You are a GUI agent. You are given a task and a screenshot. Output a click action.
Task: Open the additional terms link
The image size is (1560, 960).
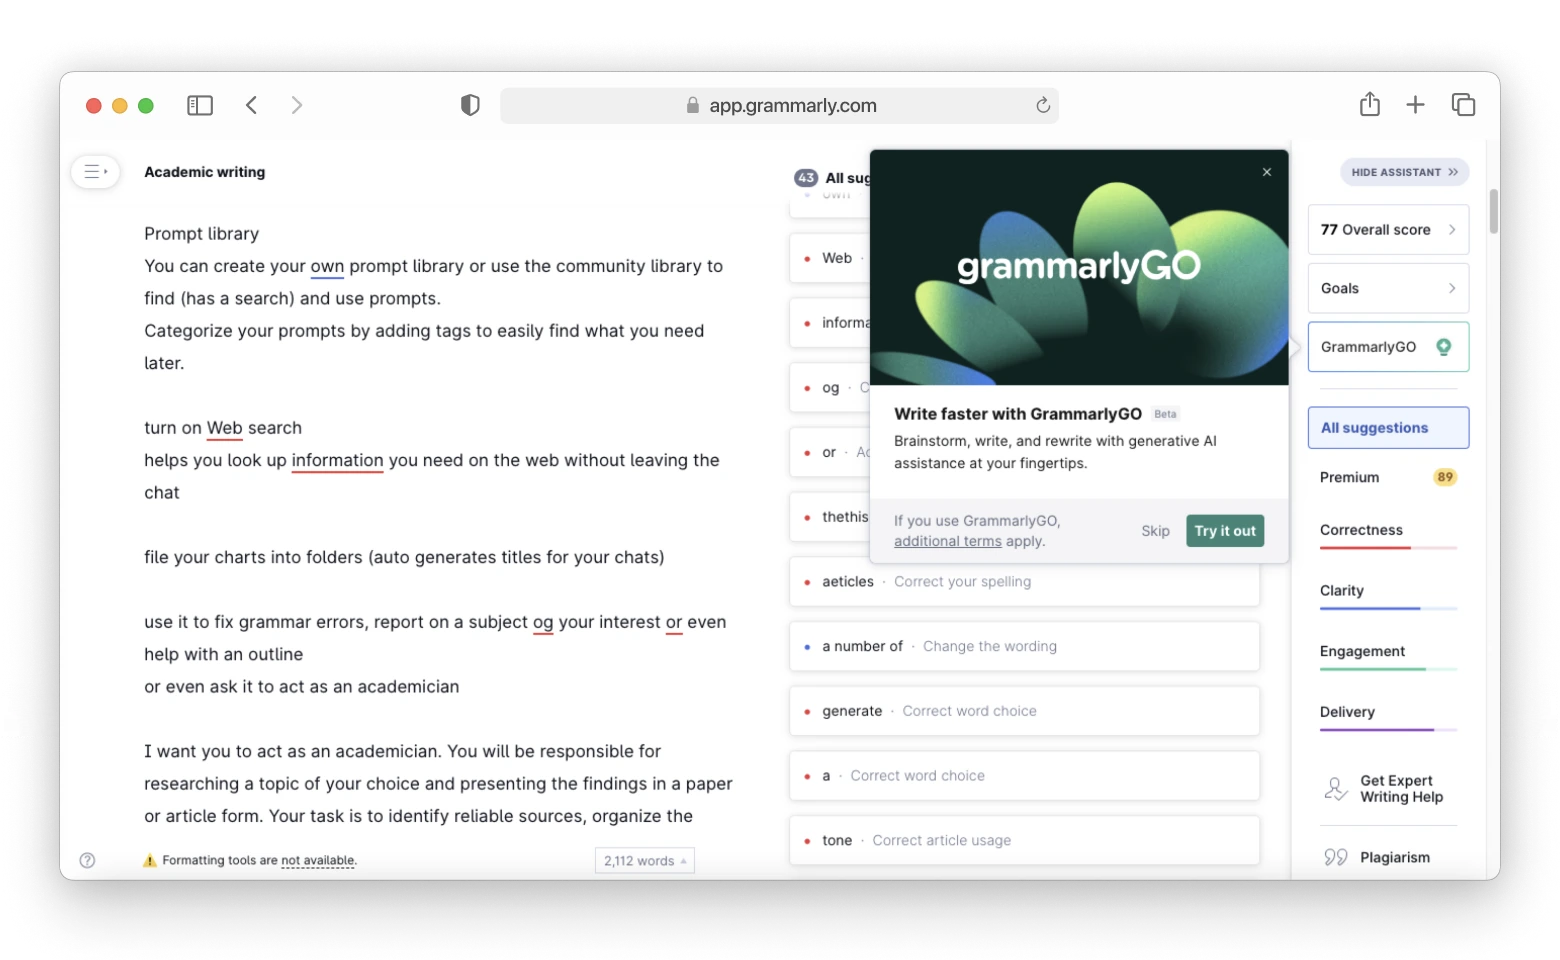(x=947, y=541)
